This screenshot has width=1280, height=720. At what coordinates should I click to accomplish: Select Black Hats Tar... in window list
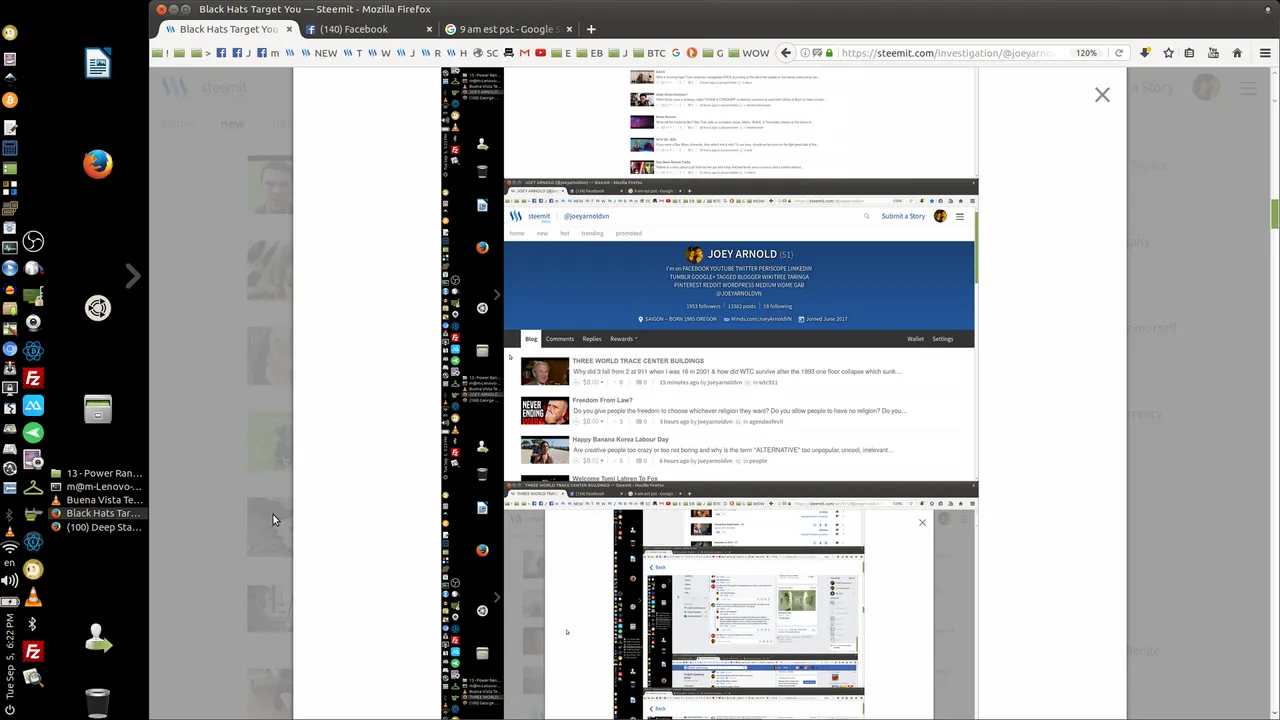click(96, 513)
